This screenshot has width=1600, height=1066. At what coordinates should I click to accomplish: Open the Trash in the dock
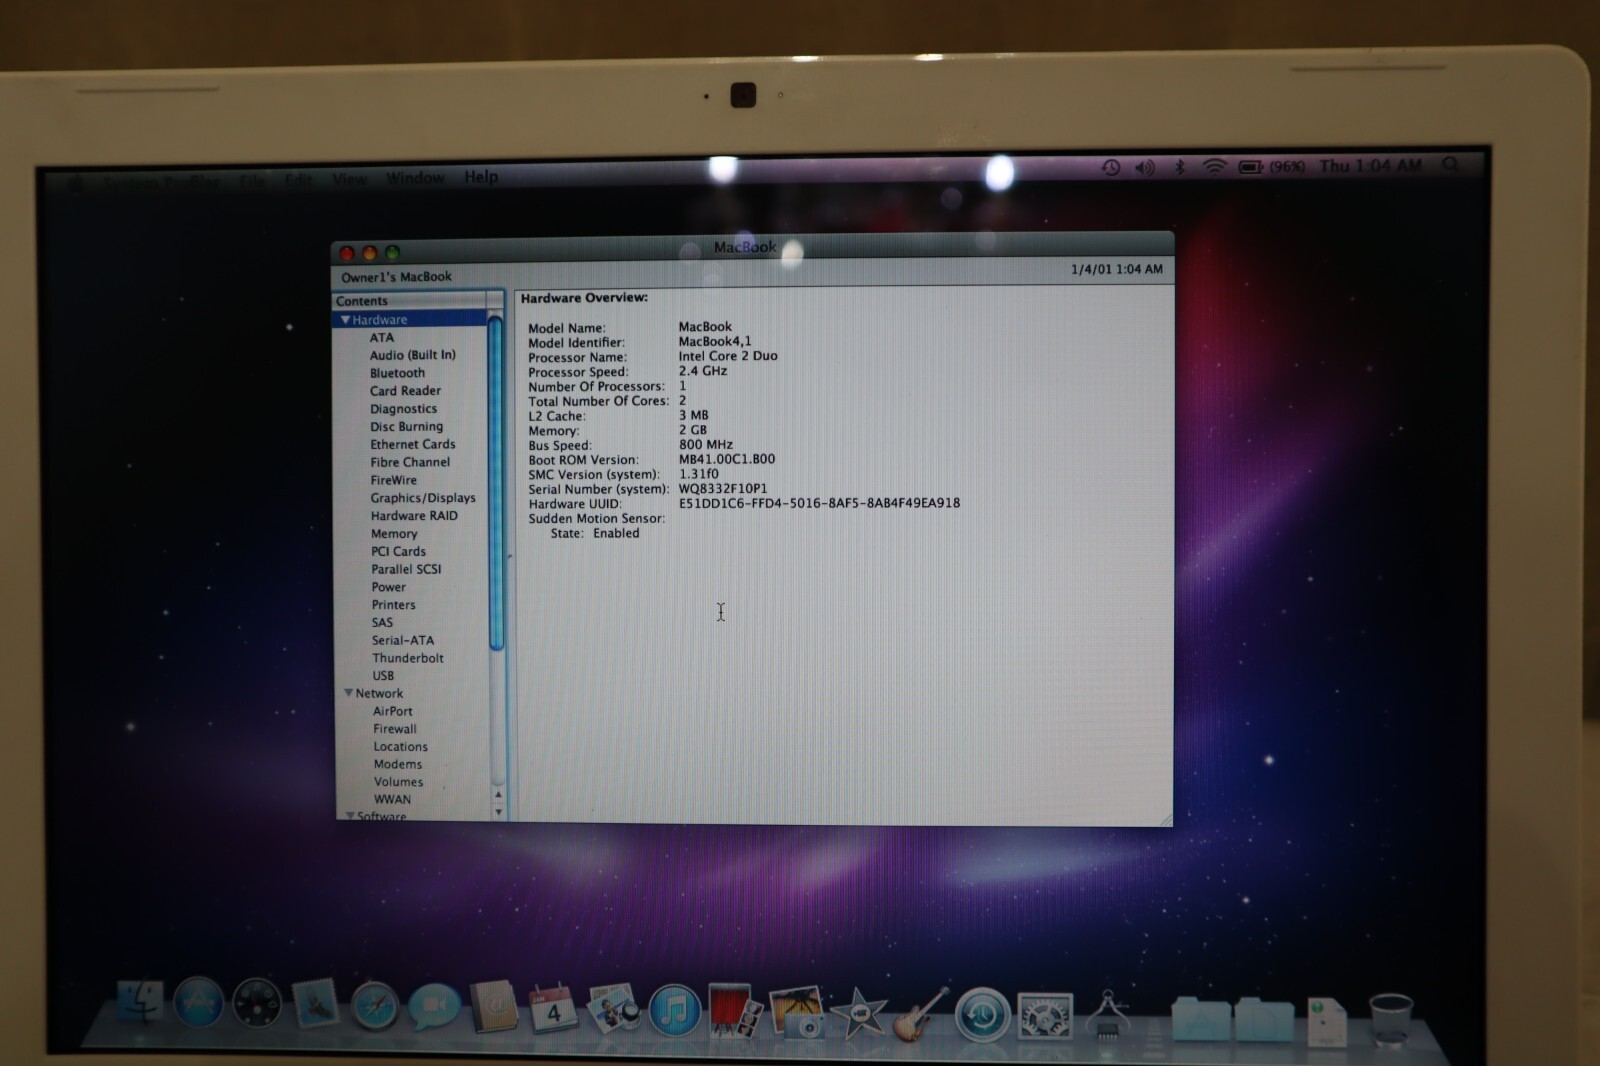(x=1389, y=1019)
